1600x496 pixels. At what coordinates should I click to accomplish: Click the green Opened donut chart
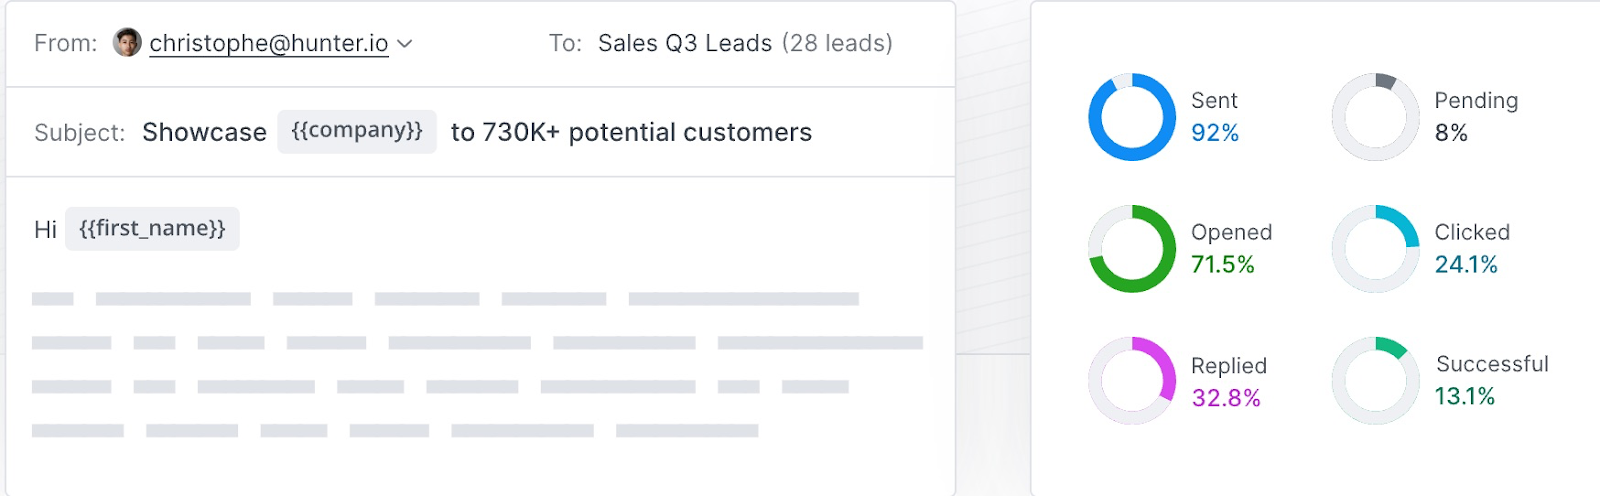[1132, 249]
